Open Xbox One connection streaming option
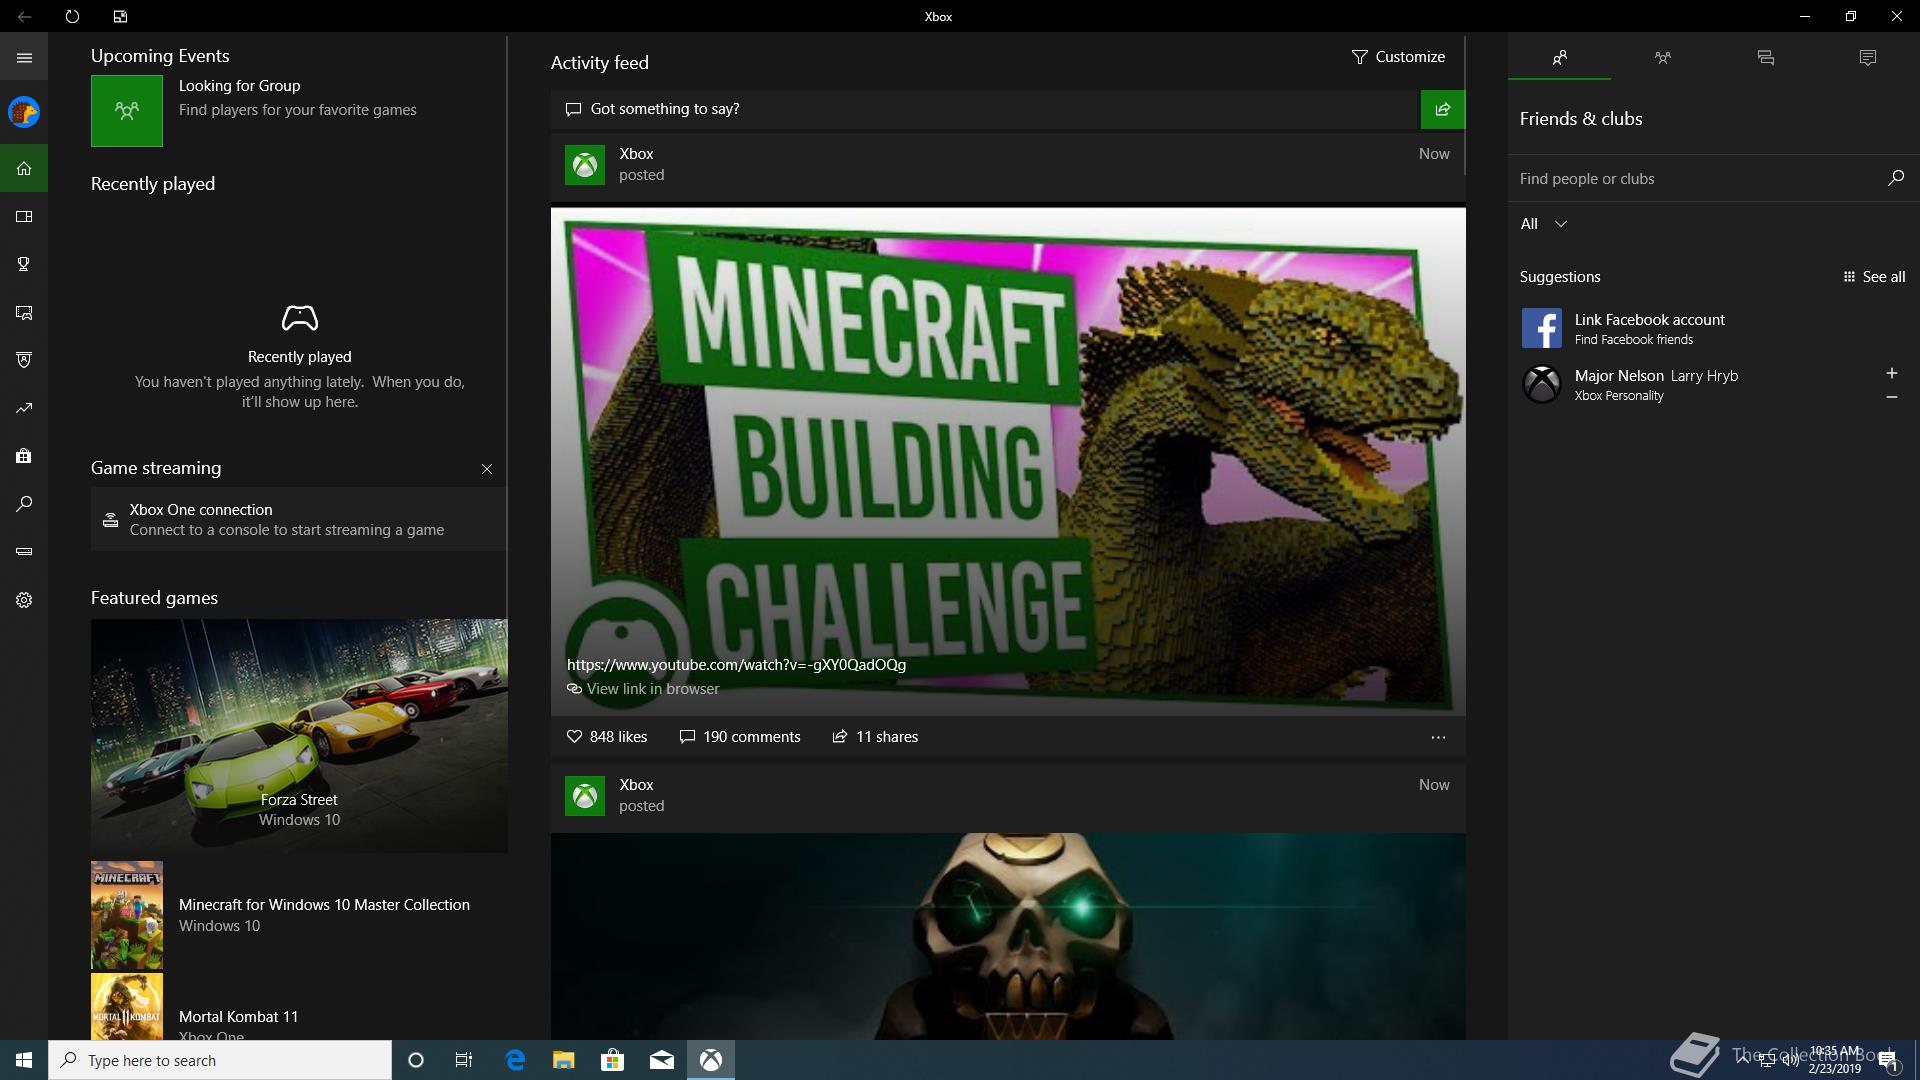Screen dimensions: 1920x1080 click(298, 519)
